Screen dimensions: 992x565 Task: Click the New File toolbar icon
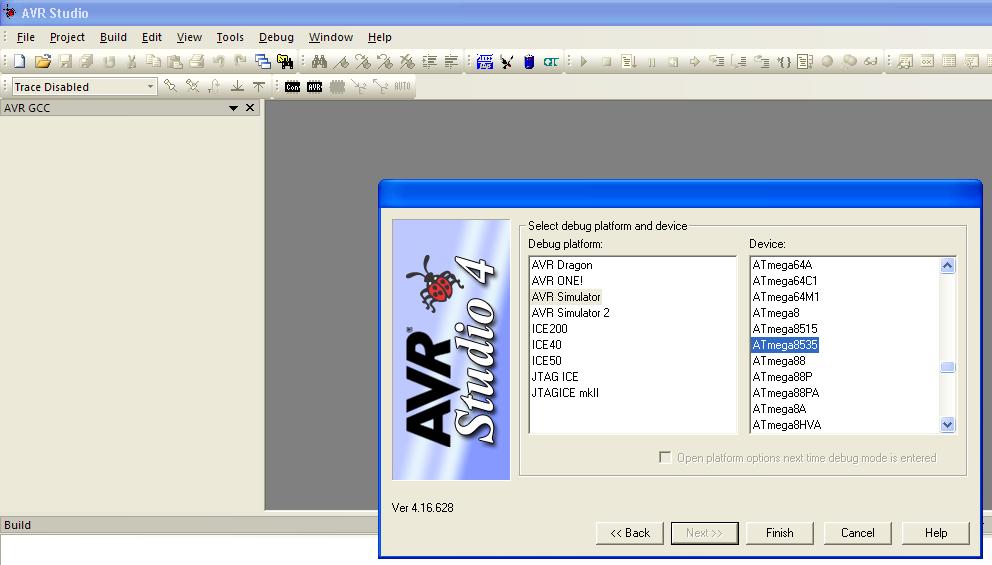19,62
